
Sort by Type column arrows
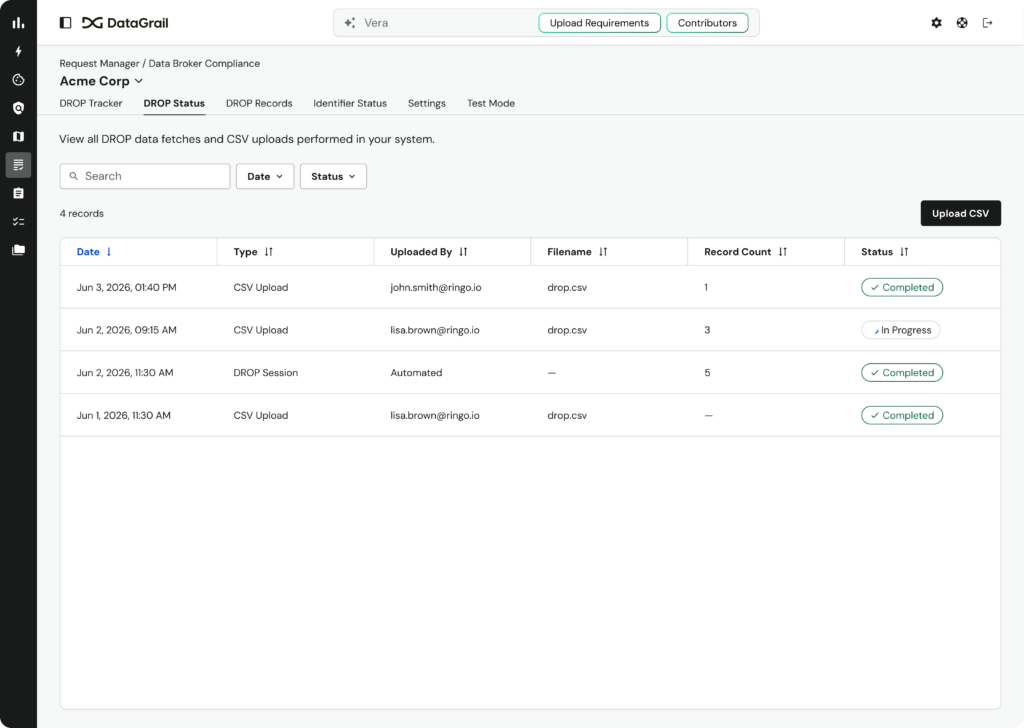pos(268,252)
